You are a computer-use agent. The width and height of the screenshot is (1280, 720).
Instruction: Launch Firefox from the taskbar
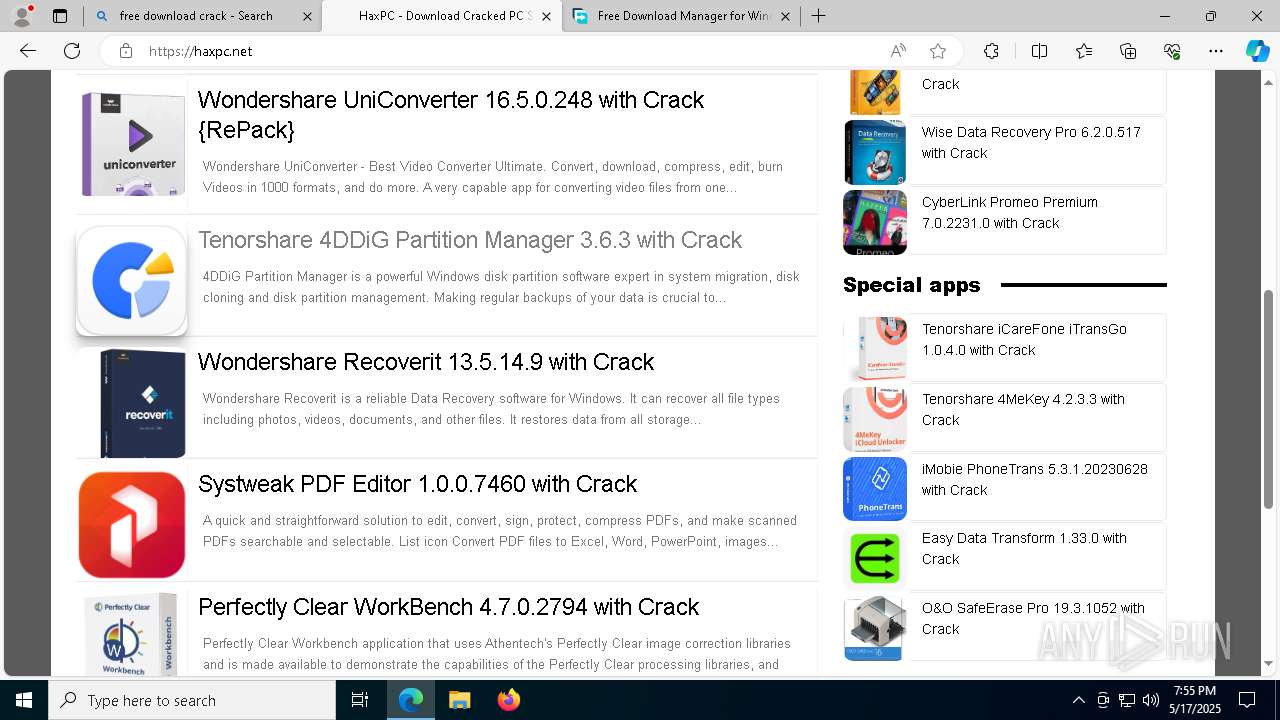[x=508, y=700]
